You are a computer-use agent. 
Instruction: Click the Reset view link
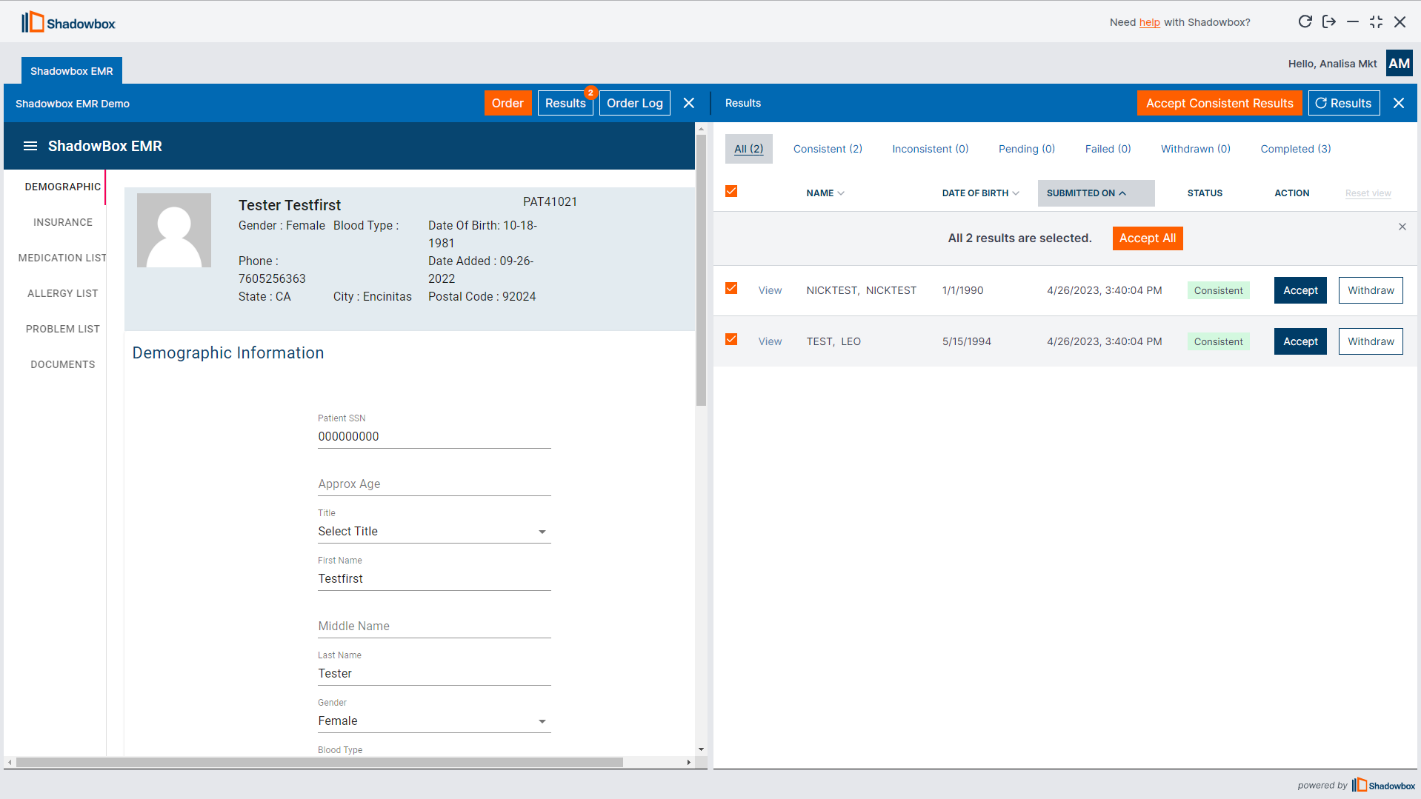[x=1368, y=193]
